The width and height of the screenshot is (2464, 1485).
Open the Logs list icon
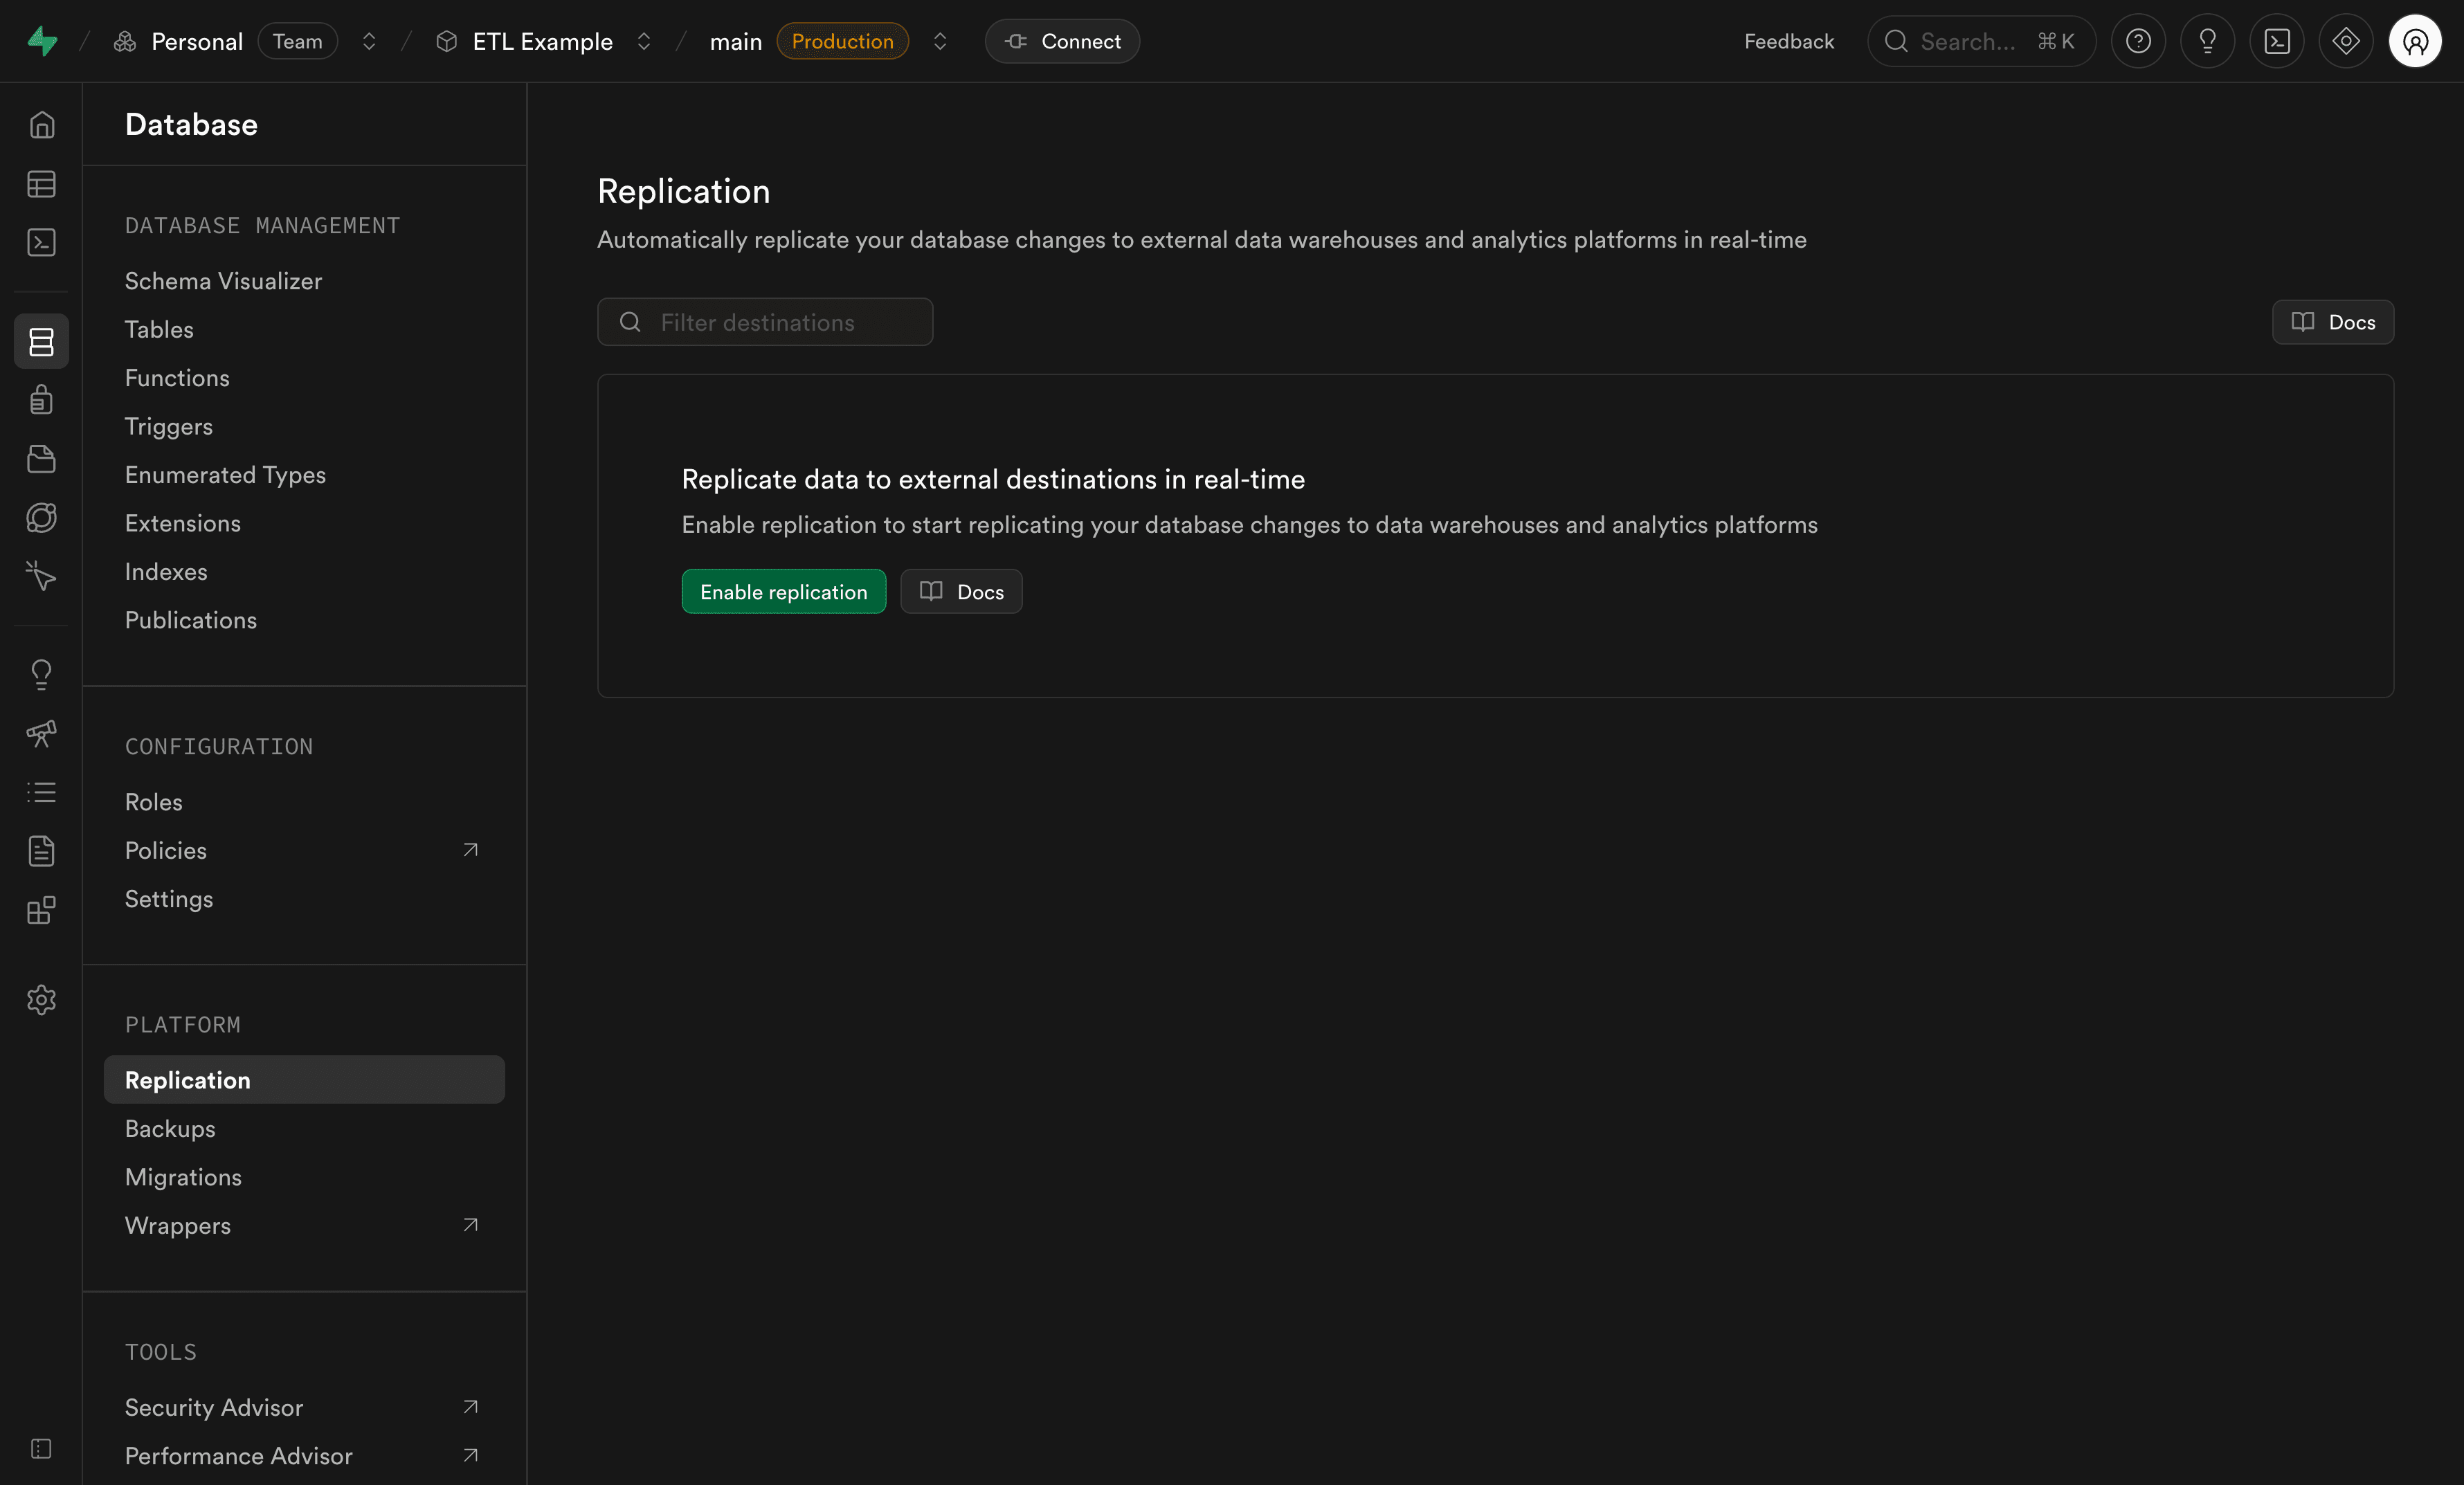(41, 793)
